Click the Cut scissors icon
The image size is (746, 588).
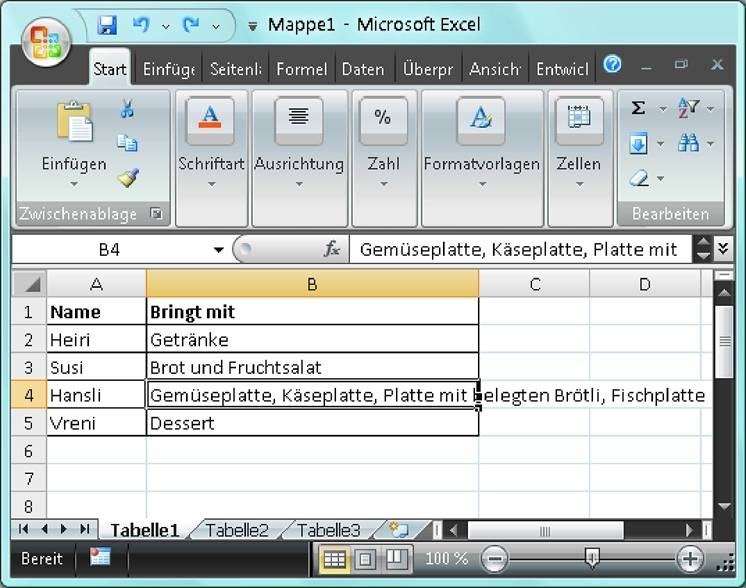coord(127,109)
